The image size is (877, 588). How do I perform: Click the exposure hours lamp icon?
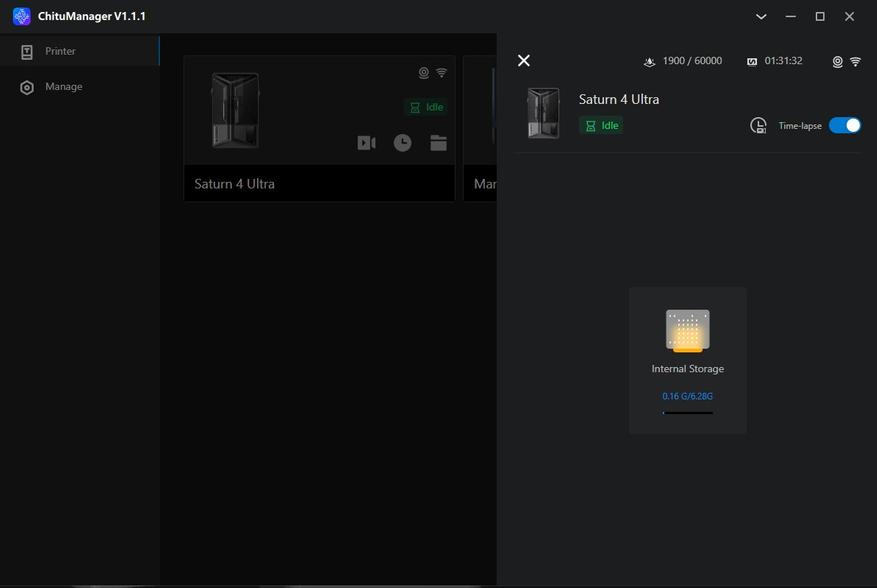click(649, 62)
